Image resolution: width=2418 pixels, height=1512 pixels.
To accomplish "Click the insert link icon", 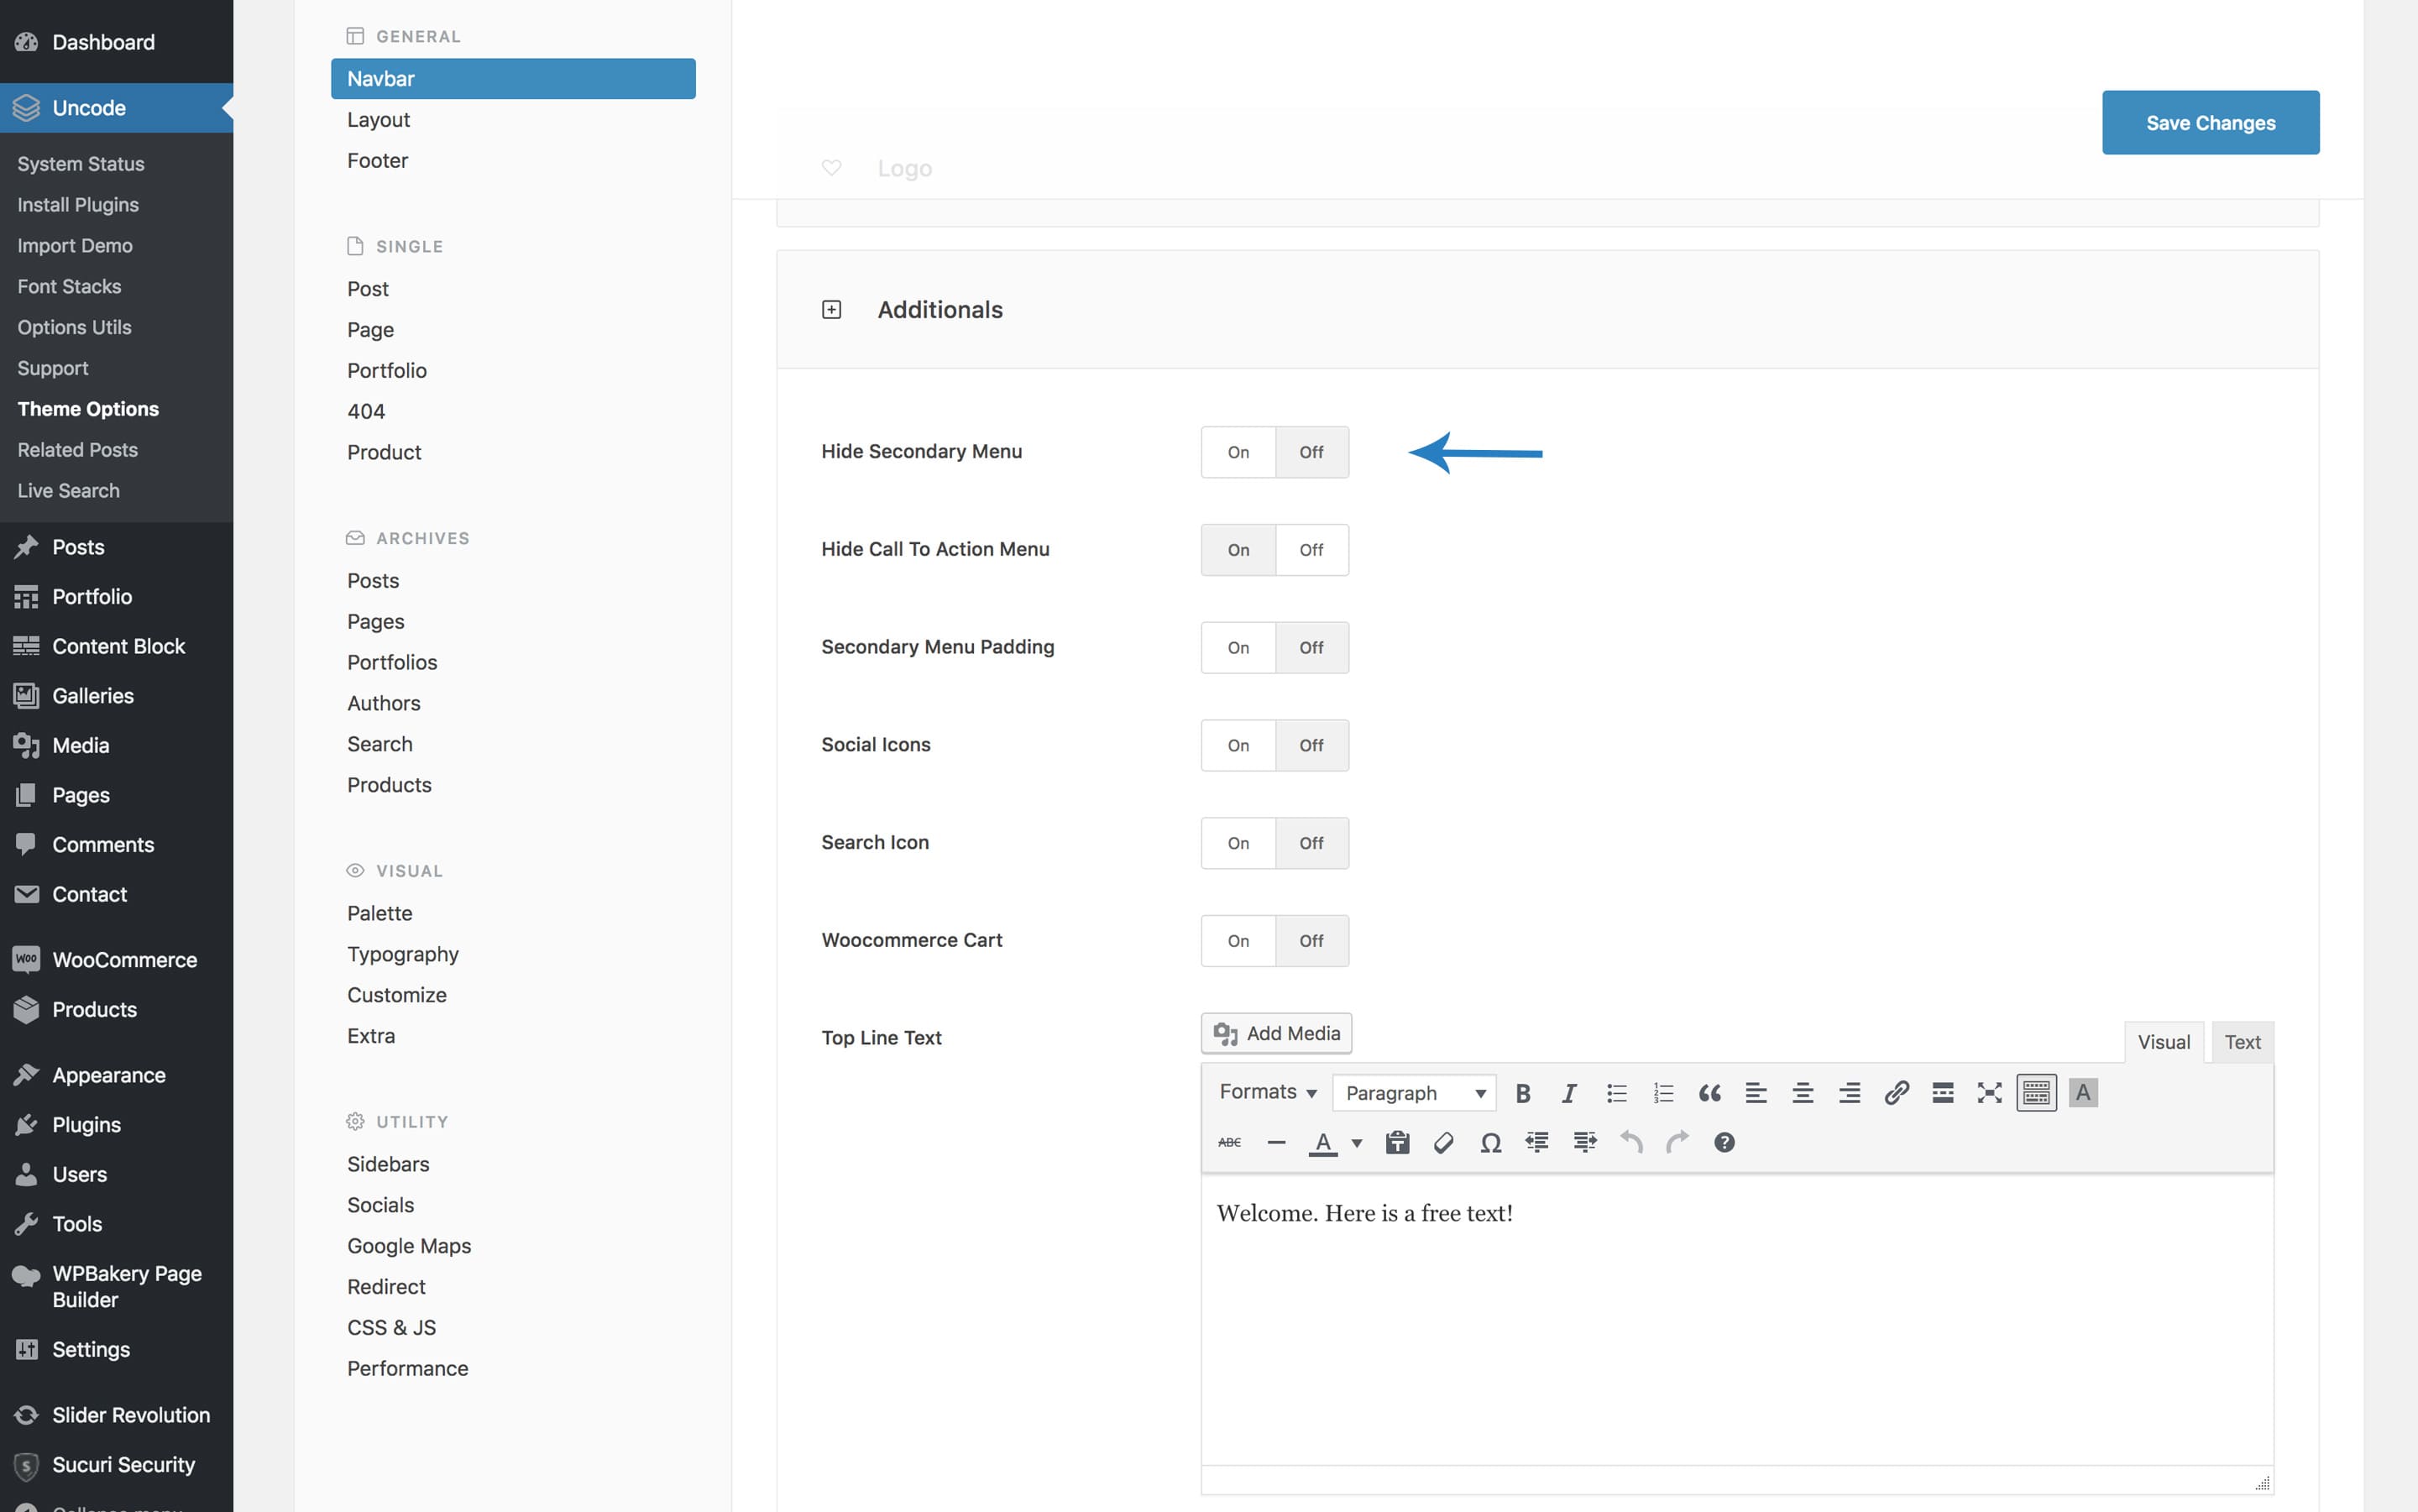I will tap(1896, 1093).
